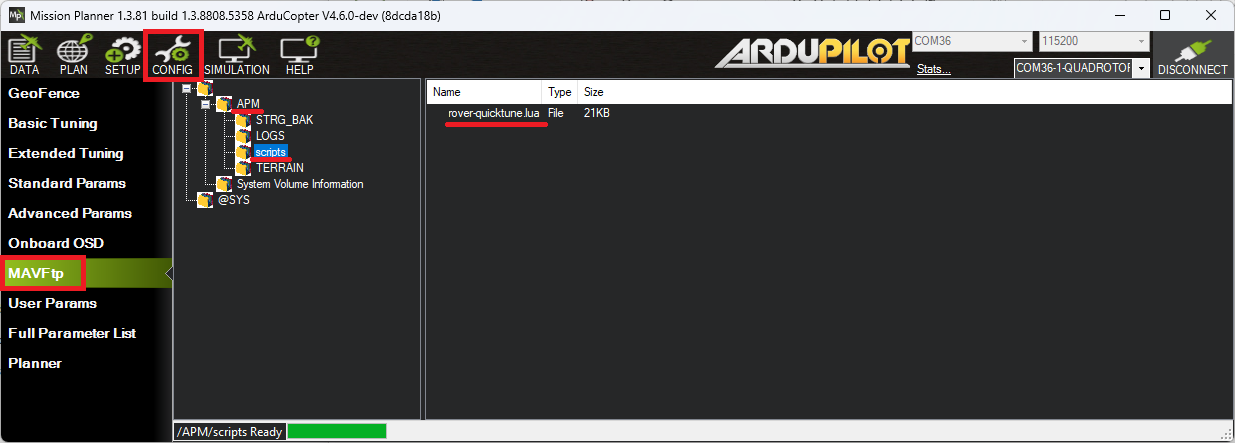Open the DATA flight data view
Viewport: 1235px width, 443px height.
pyautogui.click(x=24, y=56)
